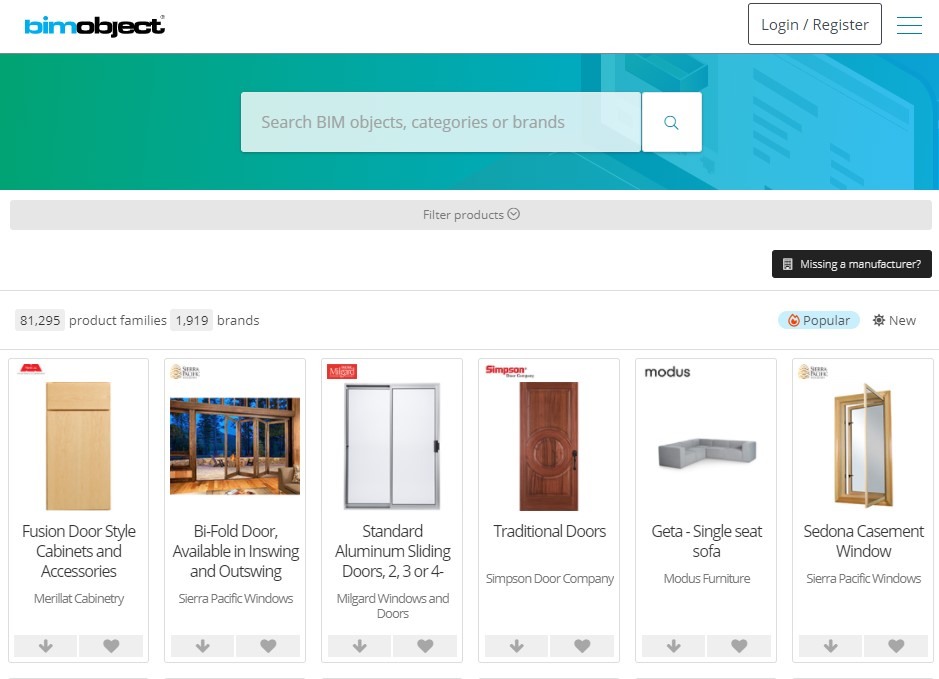Image resolution: width=939 pixels, height=679 pixels.
Task: Click the bimobject logo
Action: tap(95, 26)
